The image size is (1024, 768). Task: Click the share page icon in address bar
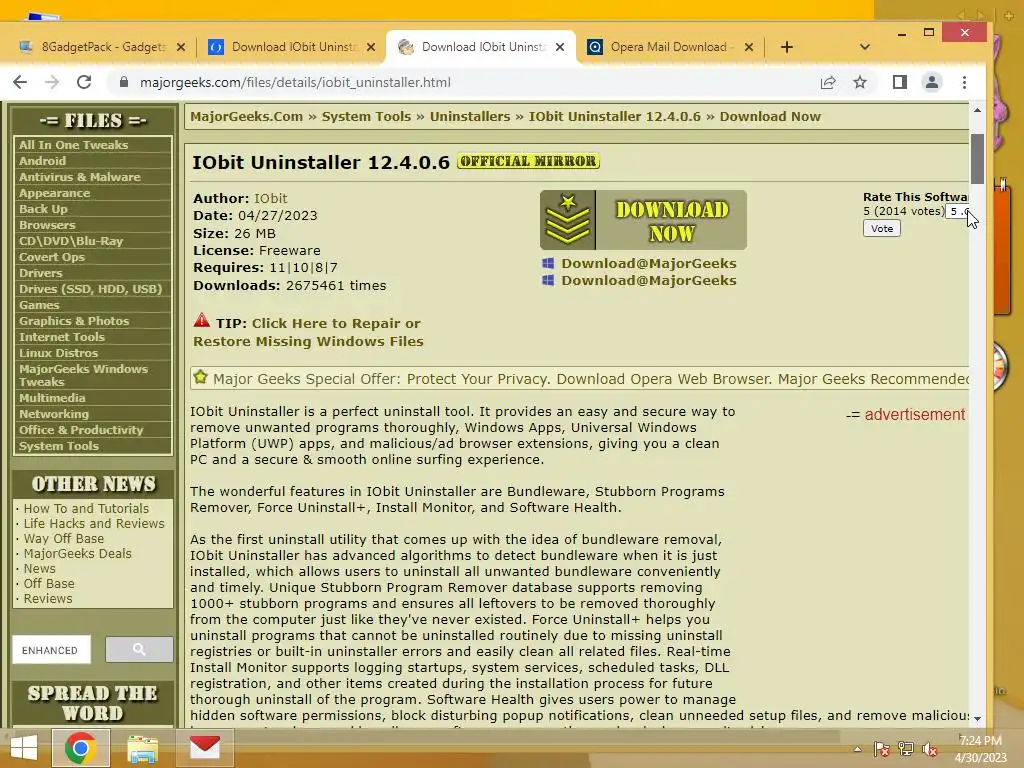coord(828,82)
